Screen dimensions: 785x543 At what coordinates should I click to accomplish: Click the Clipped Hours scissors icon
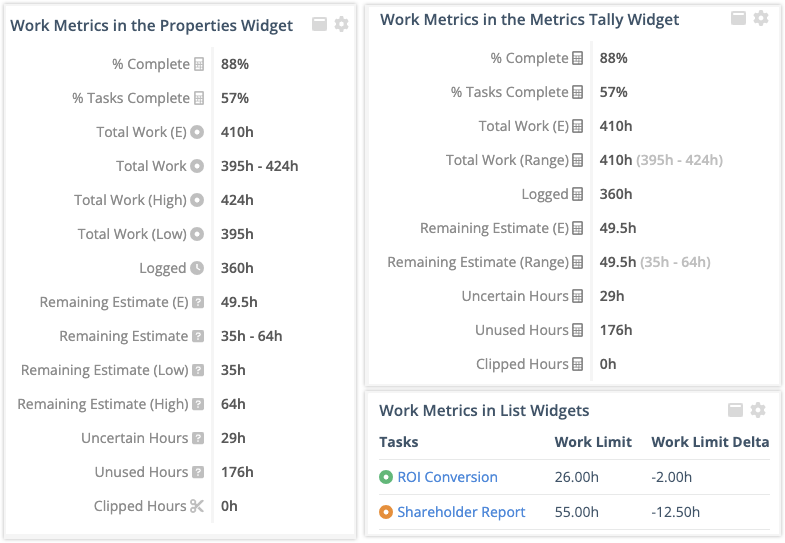(x=197, y=506)
